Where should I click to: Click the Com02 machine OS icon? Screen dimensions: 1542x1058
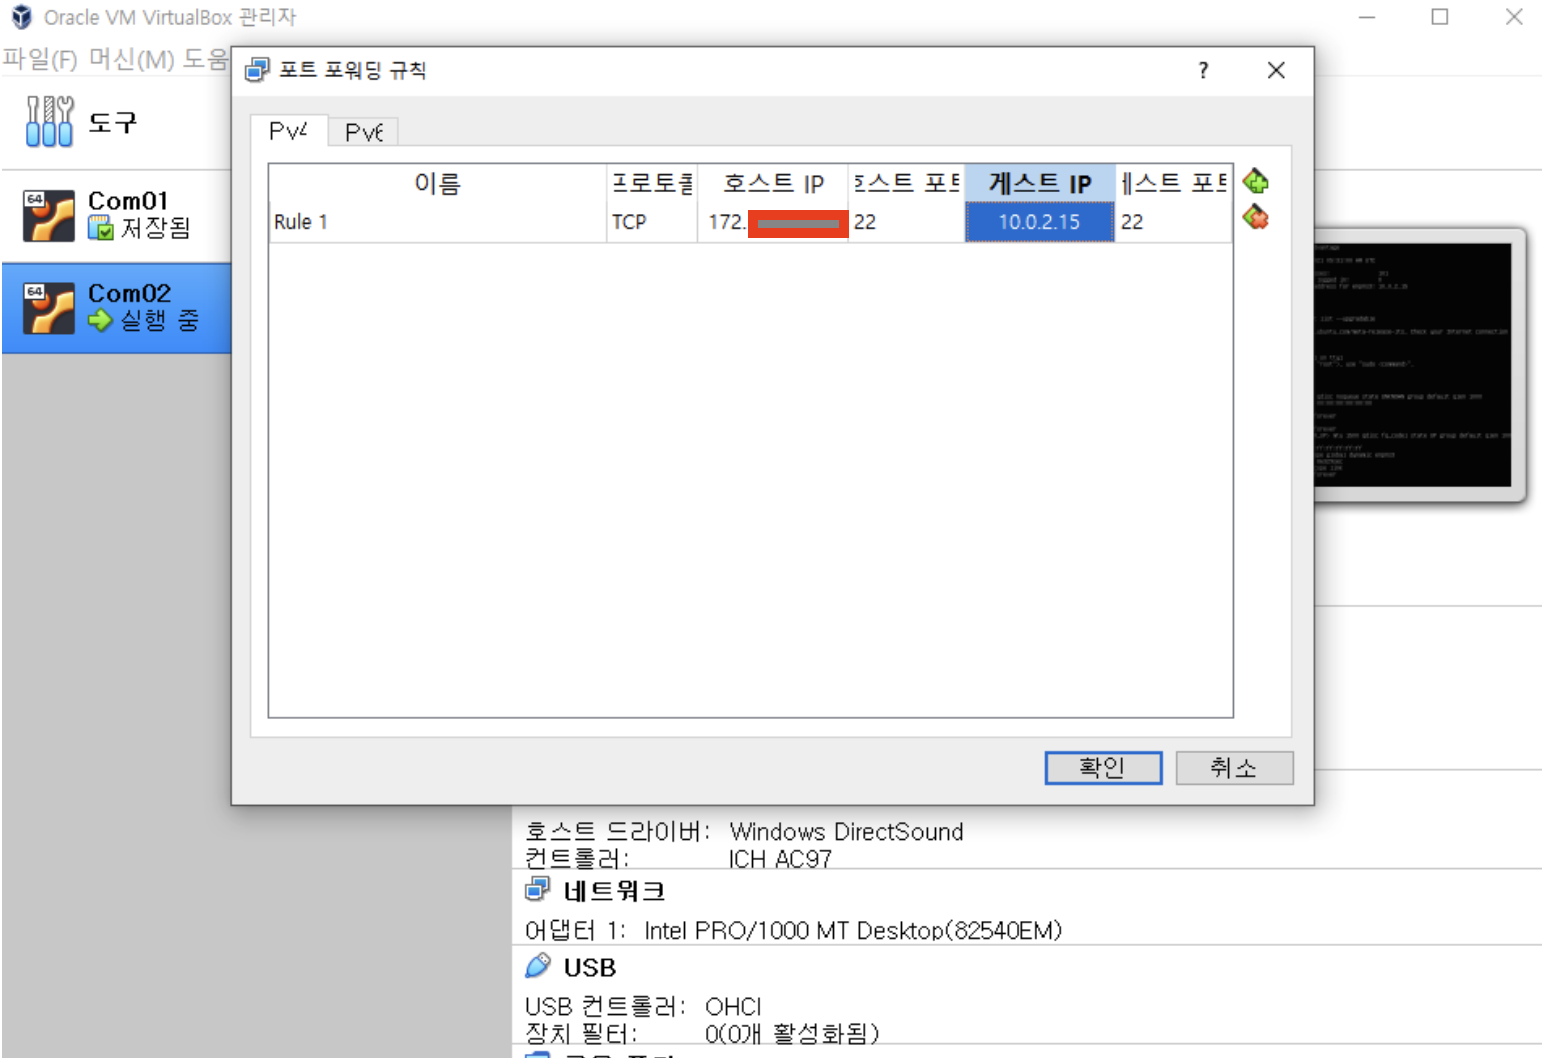click(49, 308)
